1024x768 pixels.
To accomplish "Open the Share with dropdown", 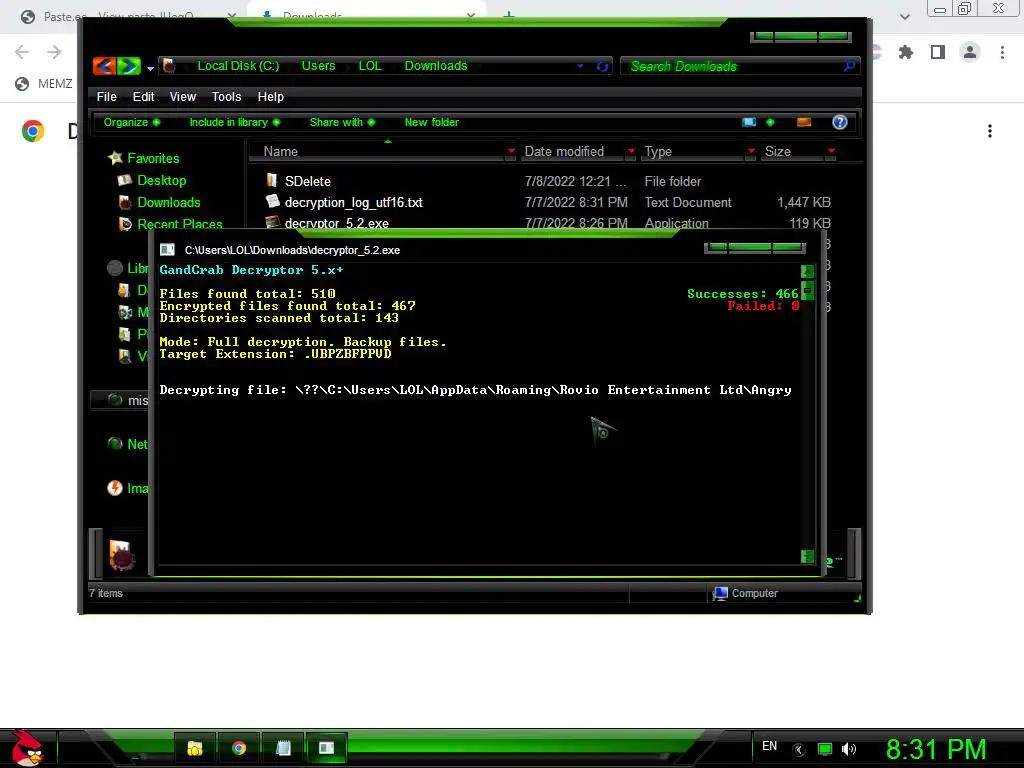I will [x=342, y=122].
